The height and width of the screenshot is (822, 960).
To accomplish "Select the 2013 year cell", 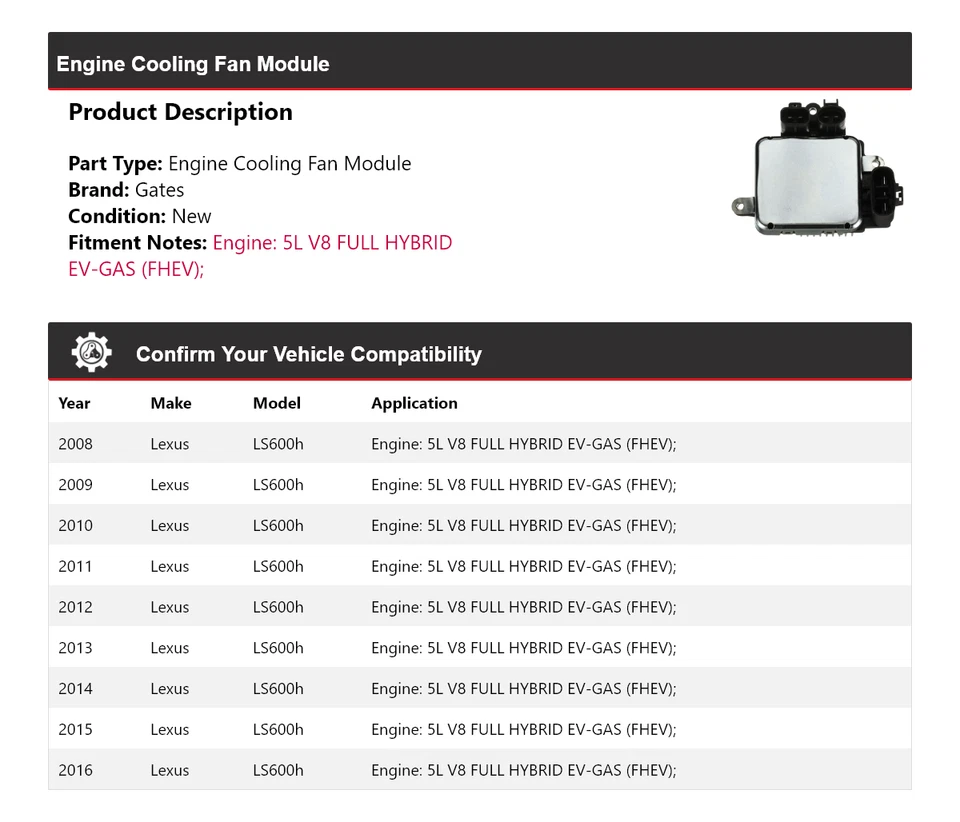I will (x=75, y=648).
